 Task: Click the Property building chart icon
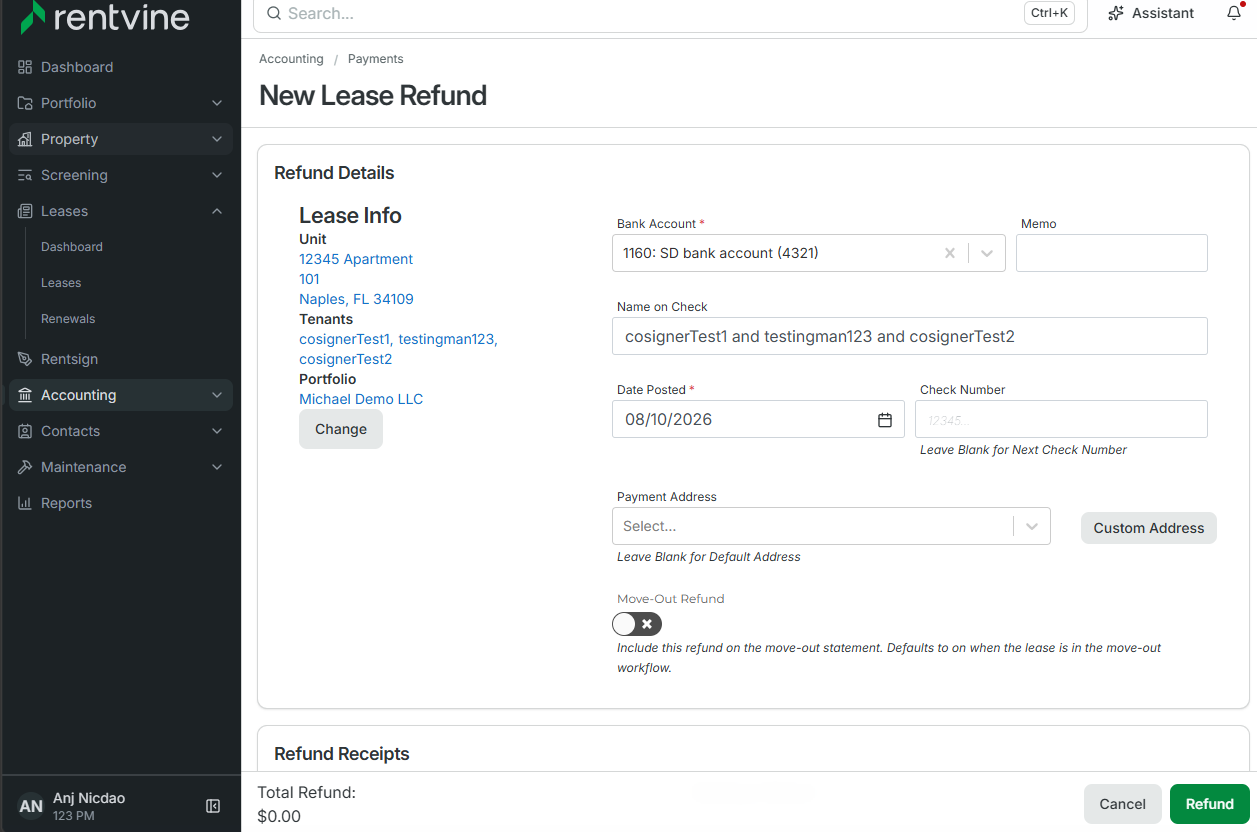25,139
